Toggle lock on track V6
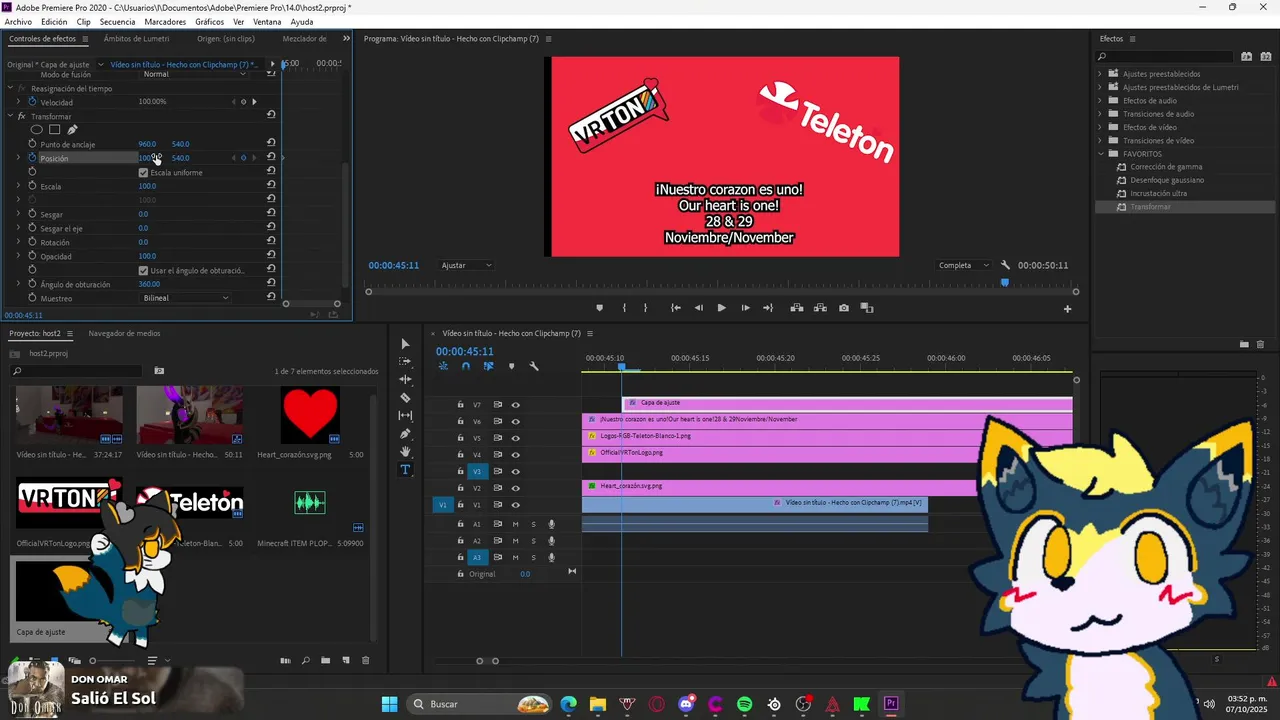This screenshot has width=1280, height=720. [x=460, y=421]
